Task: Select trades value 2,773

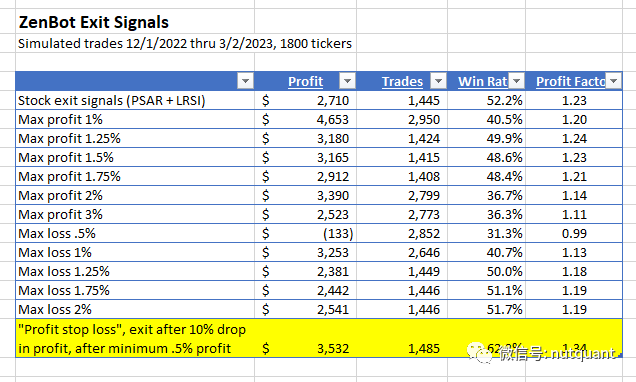Action: coord(424,215)
